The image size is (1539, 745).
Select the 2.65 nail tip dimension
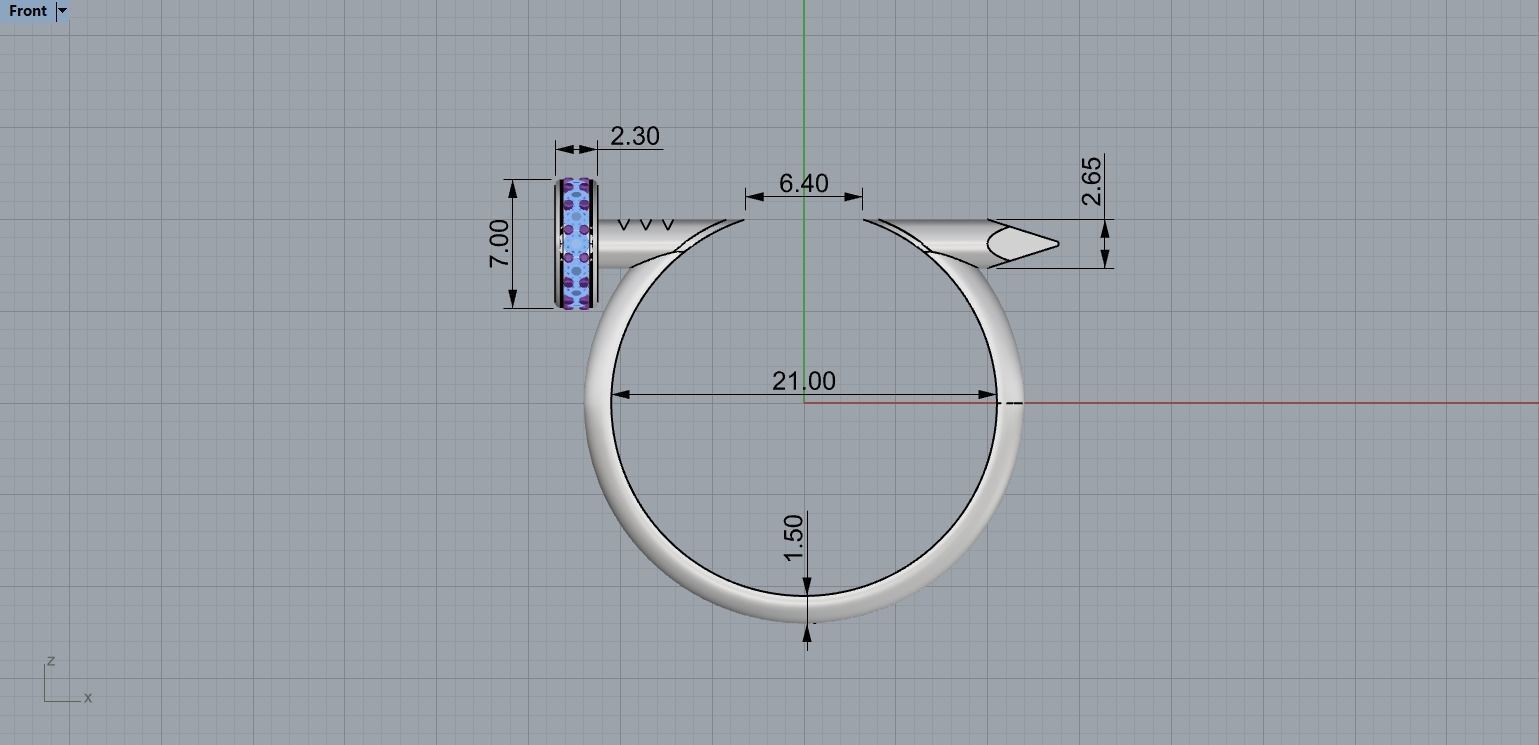coord(1091,180)
